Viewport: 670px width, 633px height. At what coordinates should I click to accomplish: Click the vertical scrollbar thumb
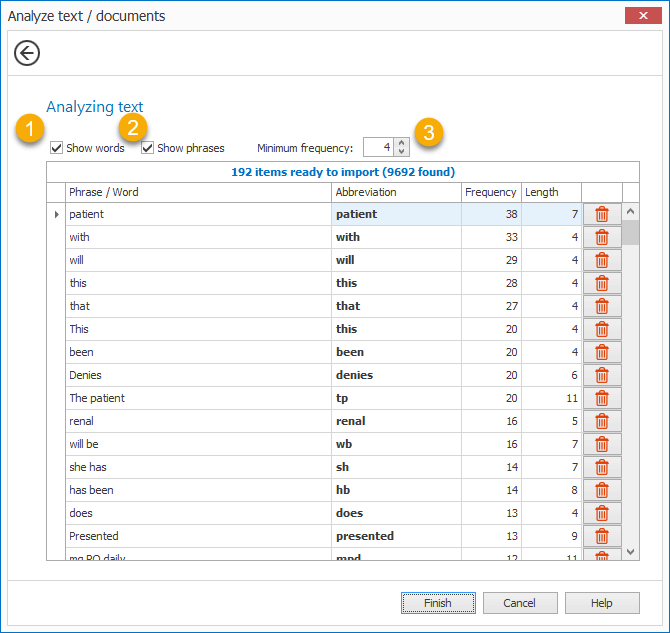coord(630,233)
